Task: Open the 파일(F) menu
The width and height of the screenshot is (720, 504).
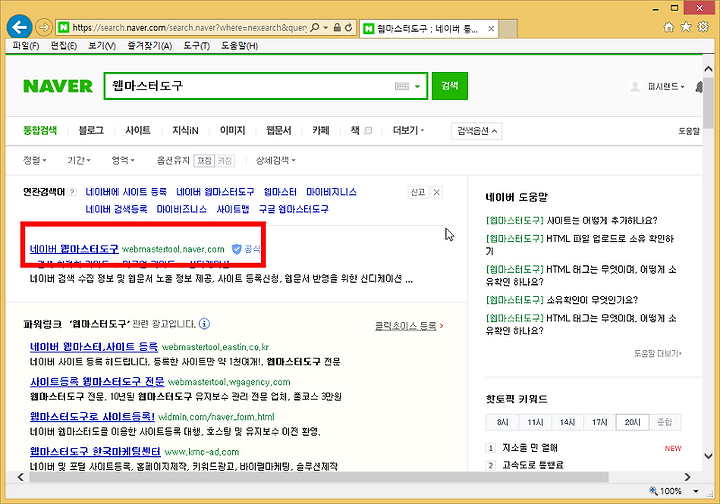Action: tap(26, 46)
